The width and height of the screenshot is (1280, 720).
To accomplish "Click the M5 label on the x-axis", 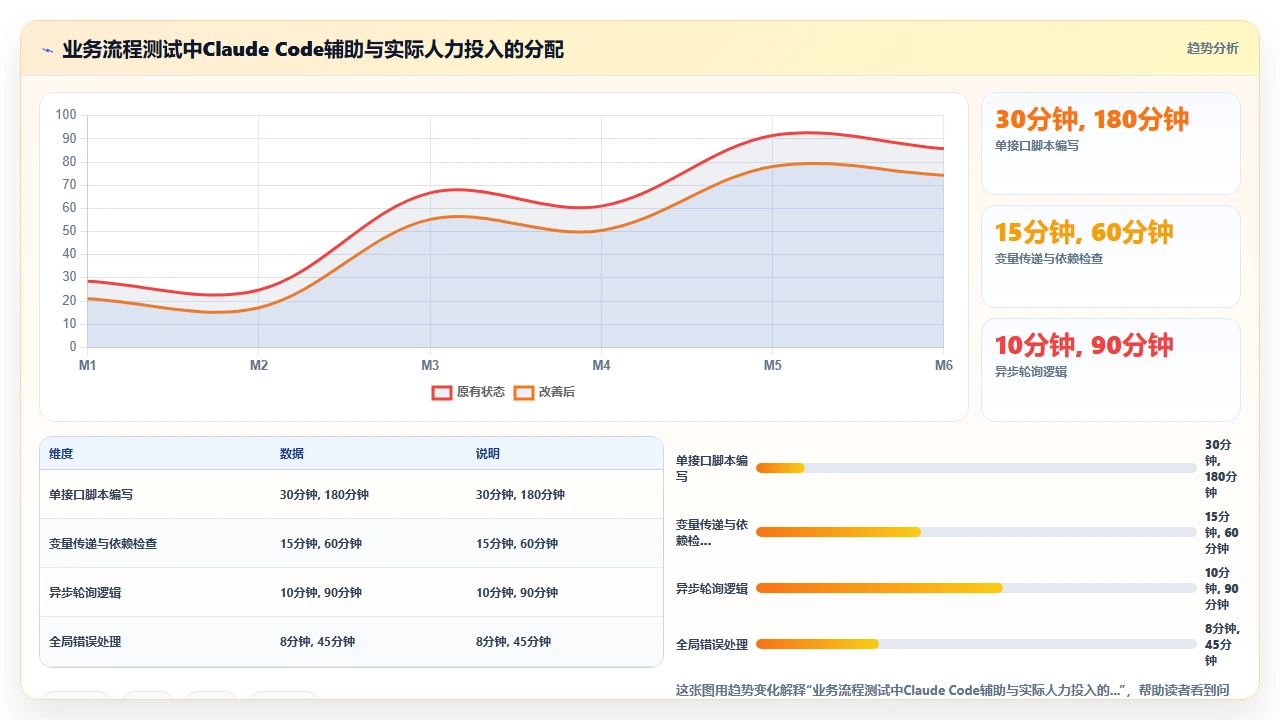I will [x=773, y=366].
